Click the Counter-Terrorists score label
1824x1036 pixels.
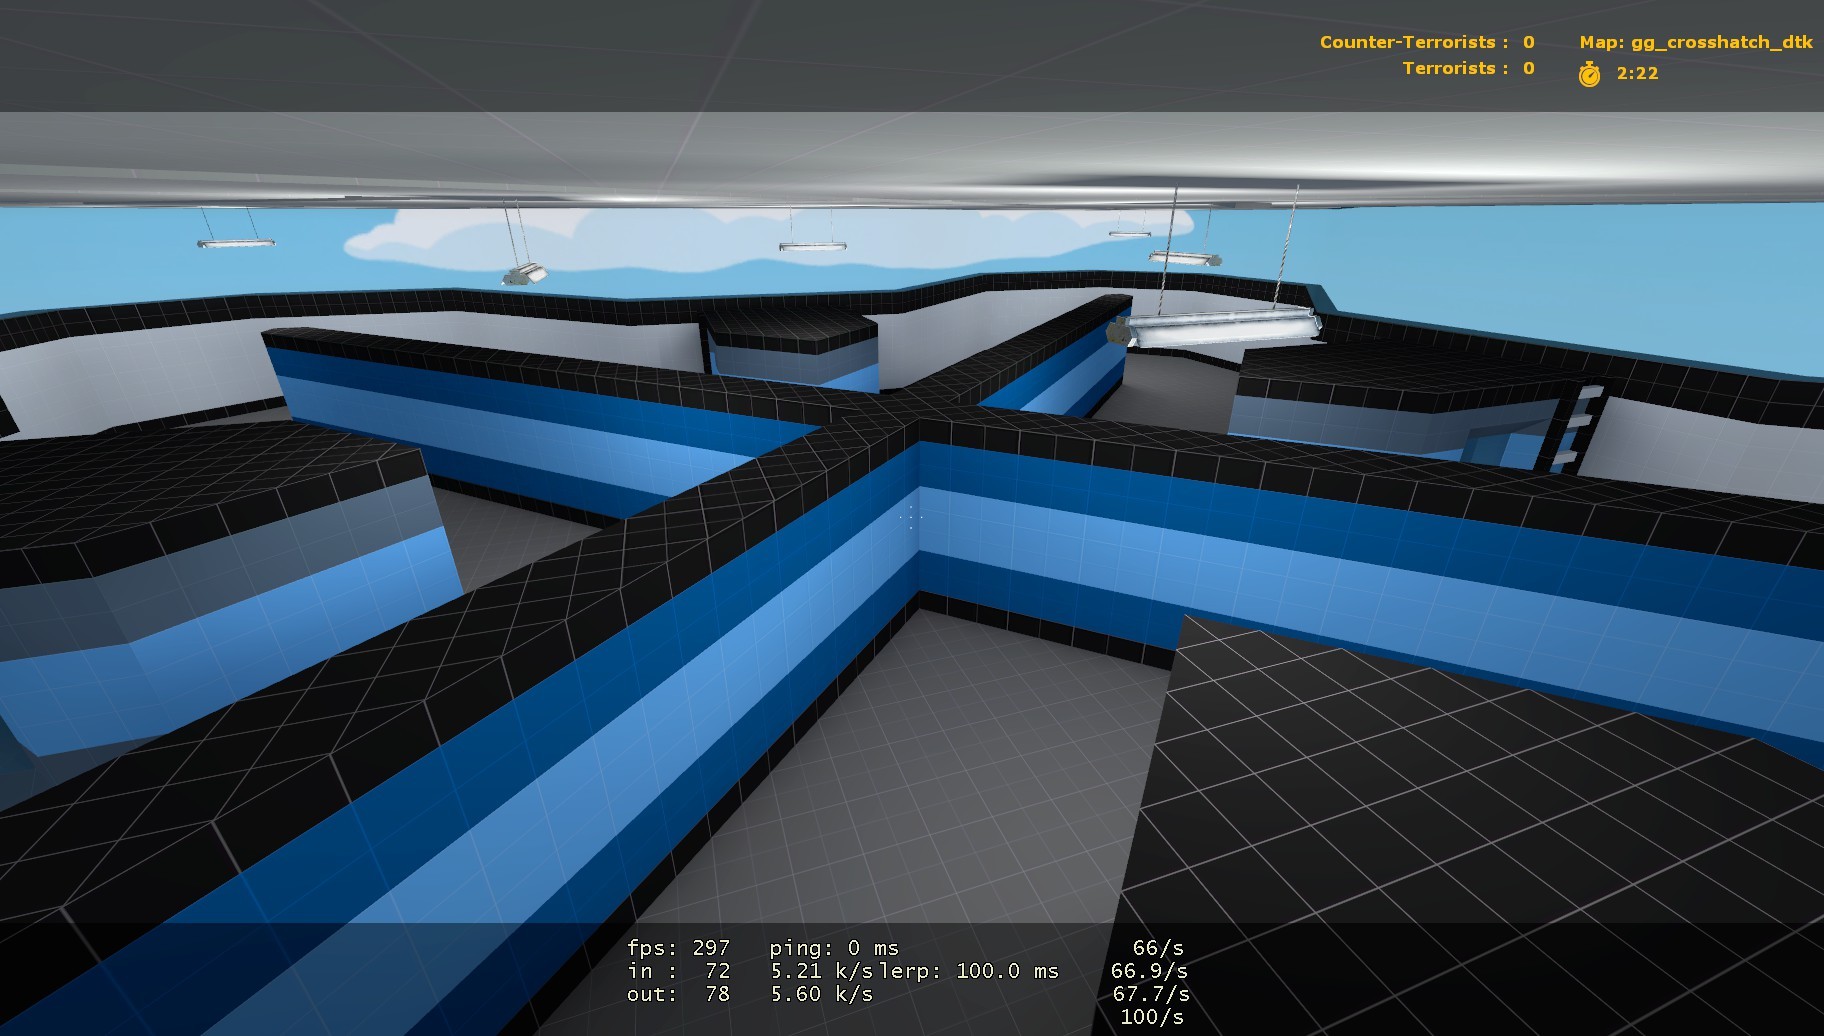1414,42
